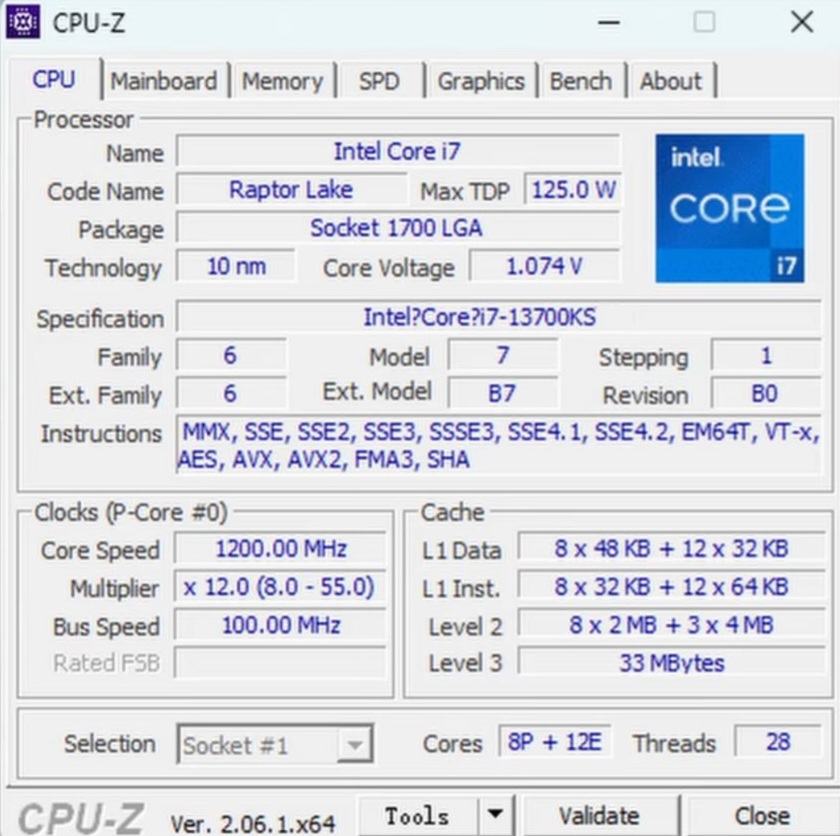Click the Core Speed value 1200.00 MHz
This screenshot has width=840, height=836.
pos(280,549)
